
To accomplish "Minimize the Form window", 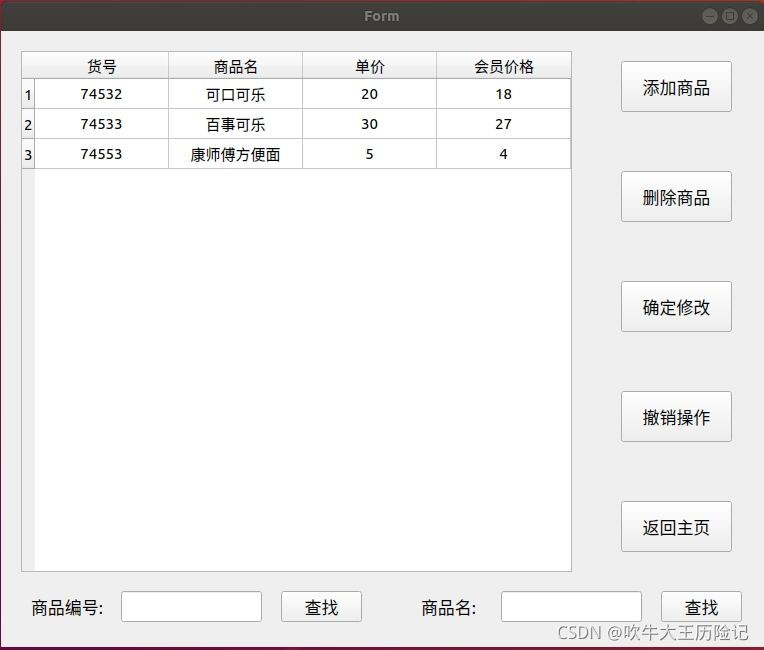I will (710, 16).
